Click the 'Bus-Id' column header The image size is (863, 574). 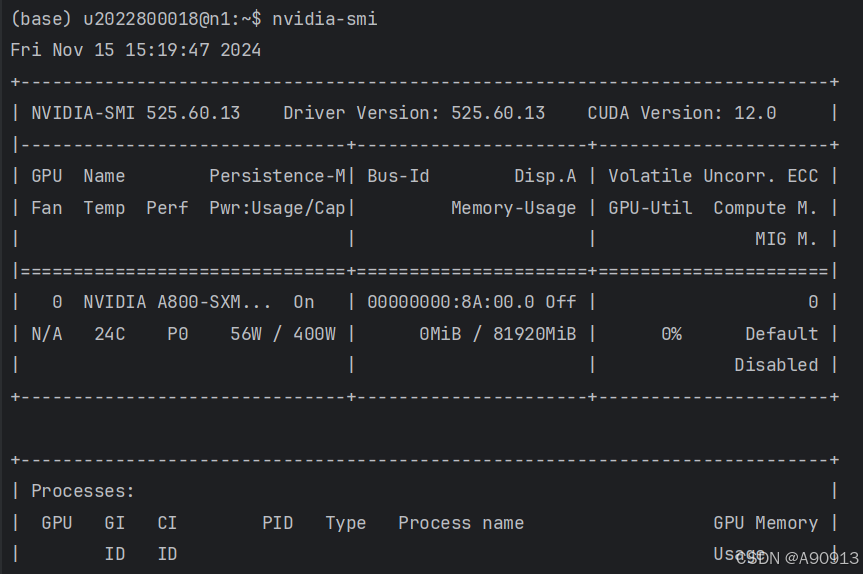point(398,176)
